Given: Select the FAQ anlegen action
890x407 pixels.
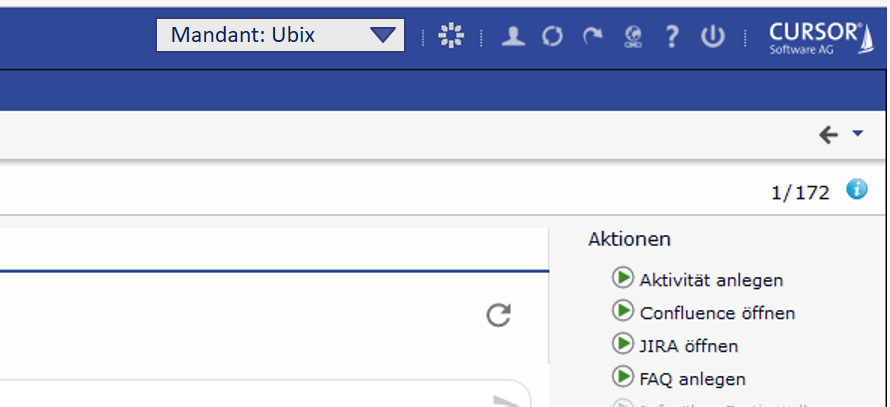Looking at the screenshot, I should point(692,379).
